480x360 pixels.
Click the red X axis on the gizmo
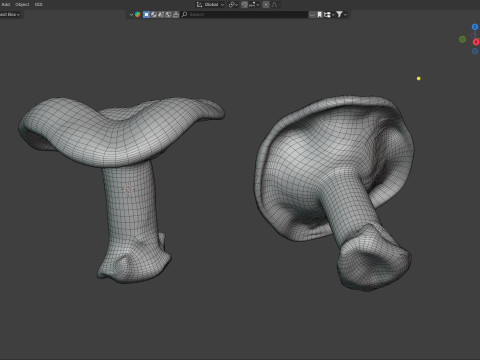point(476,42)
